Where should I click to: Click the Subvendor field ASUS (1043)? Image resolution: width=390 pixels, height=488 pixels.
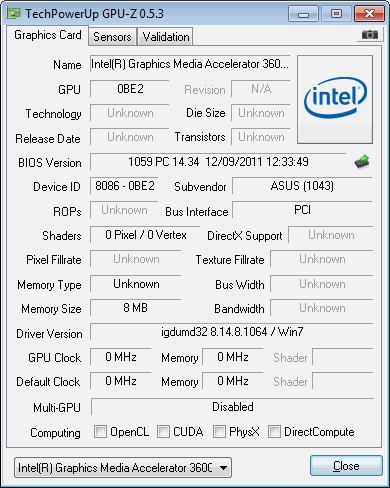(x=302, y=186)
